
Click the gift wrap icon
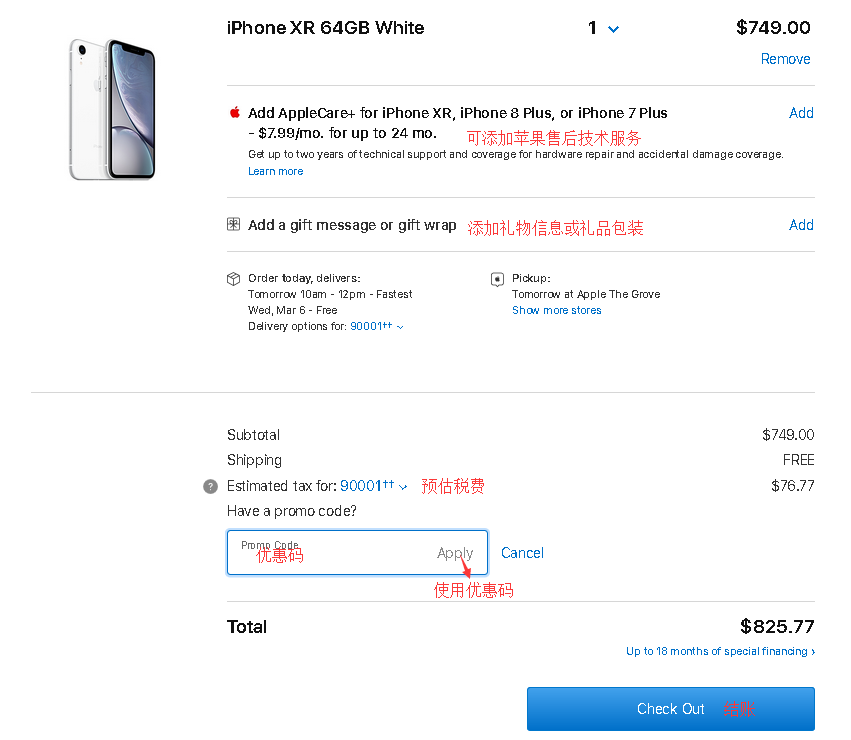coord(234,225)
